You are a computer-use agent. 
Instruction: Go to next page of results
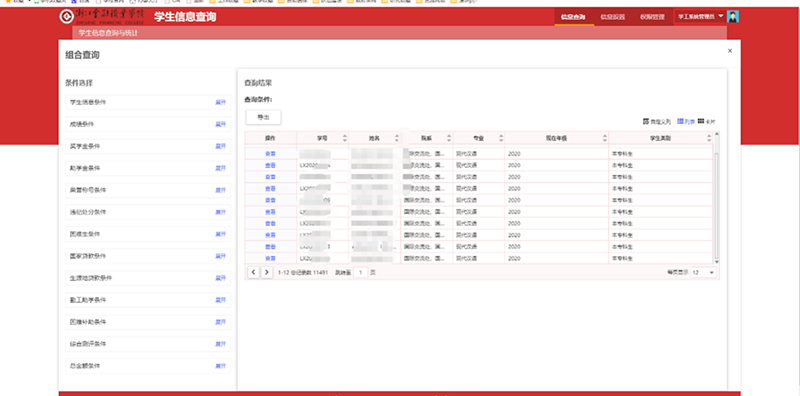tap(267, 273)
